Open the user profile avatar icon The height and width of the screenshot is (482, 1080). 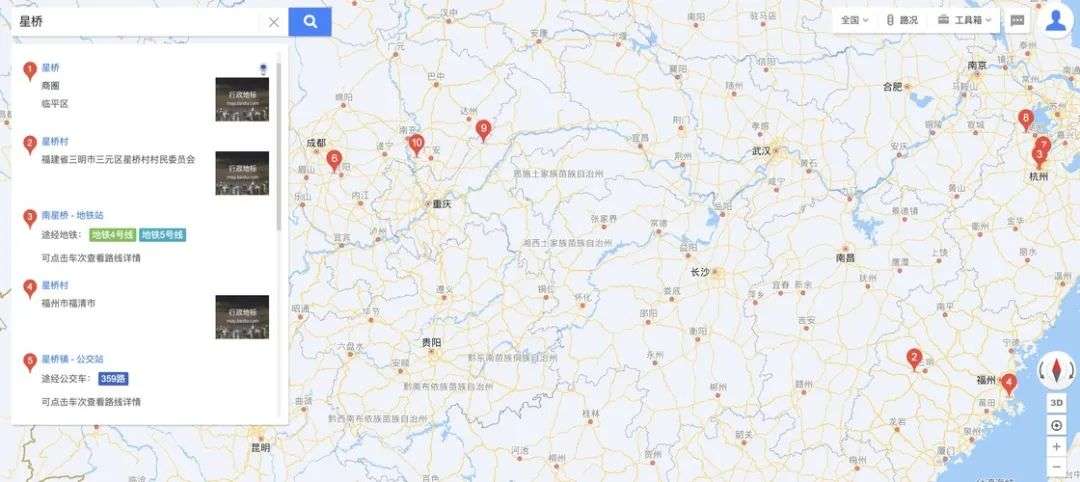coord(1055,21)
